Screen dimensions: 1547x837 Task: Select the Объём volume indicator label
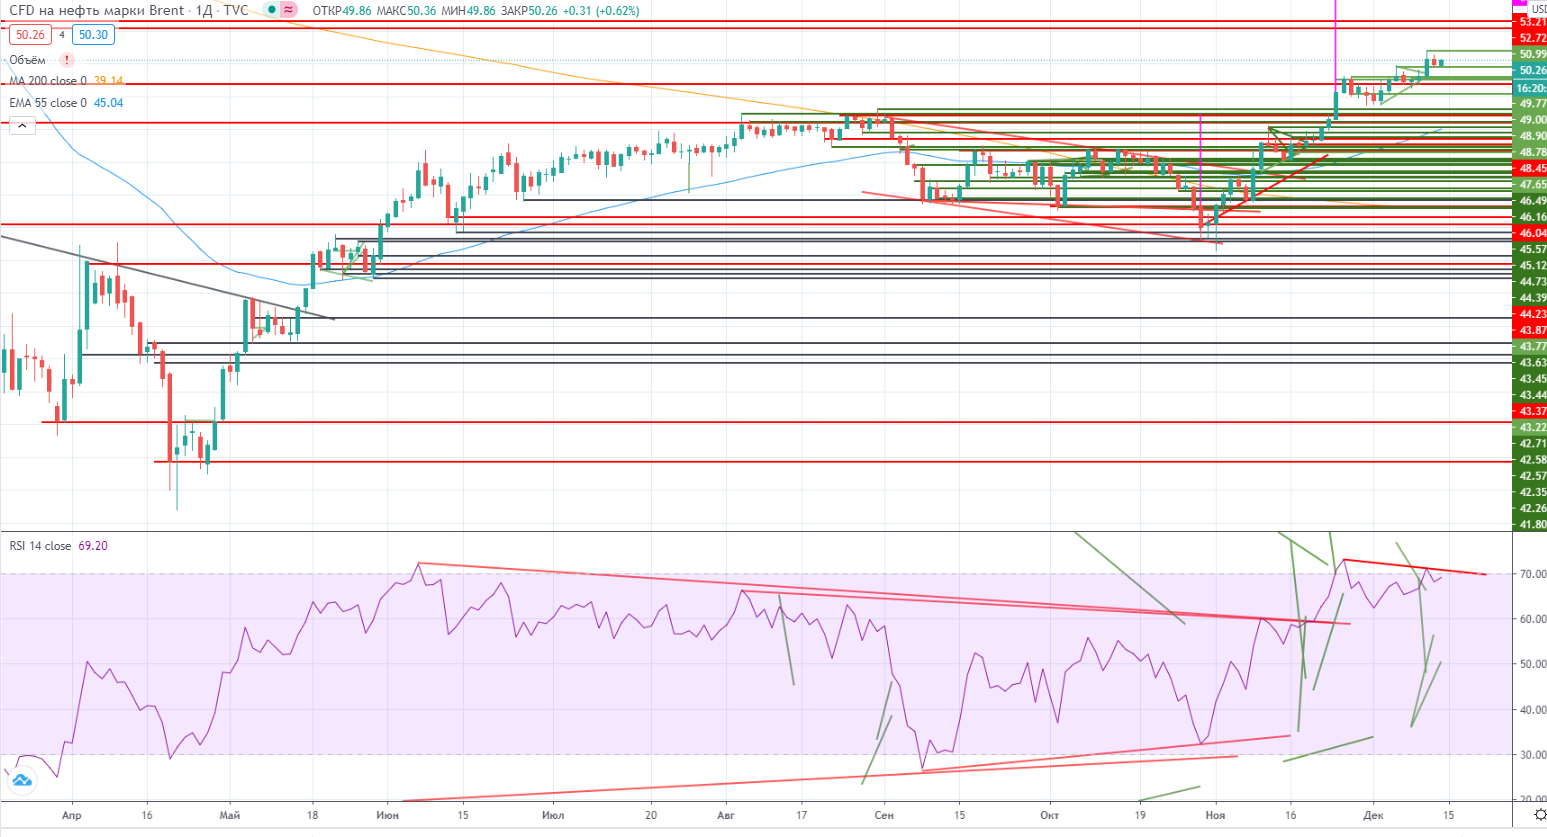pos(28,60)
